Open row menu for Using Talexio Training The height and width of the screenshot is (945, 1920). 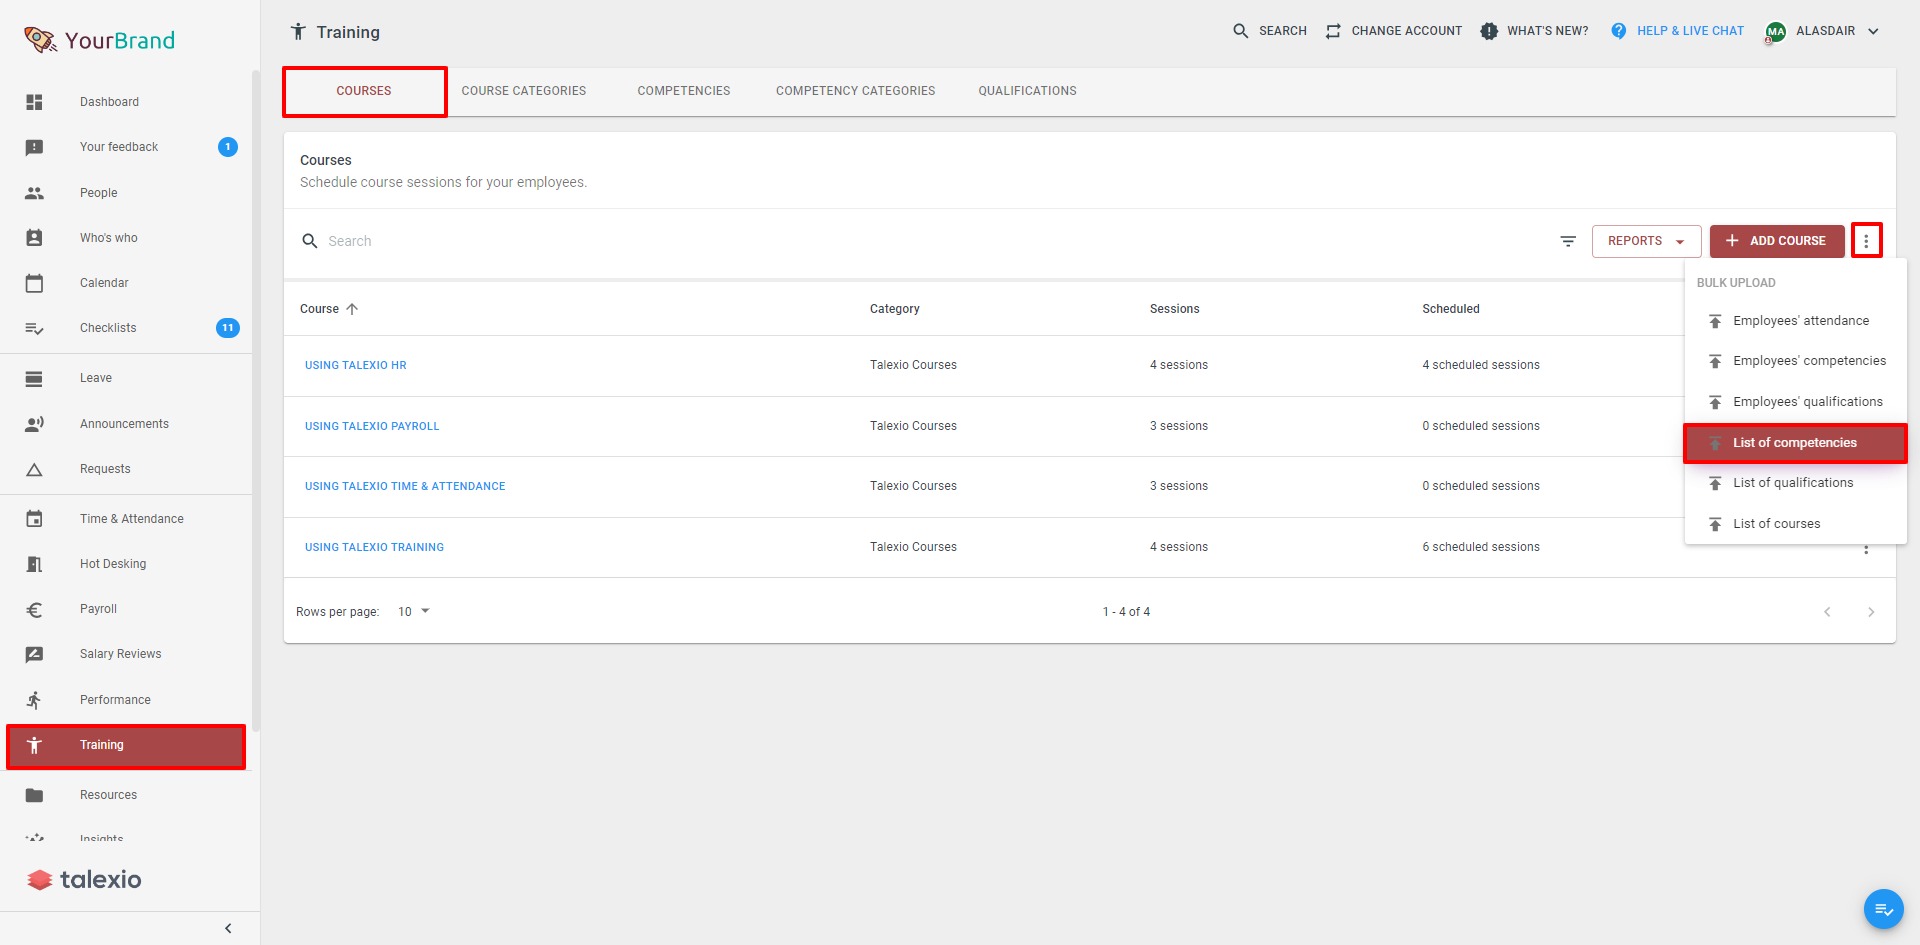coord(1866,547)
